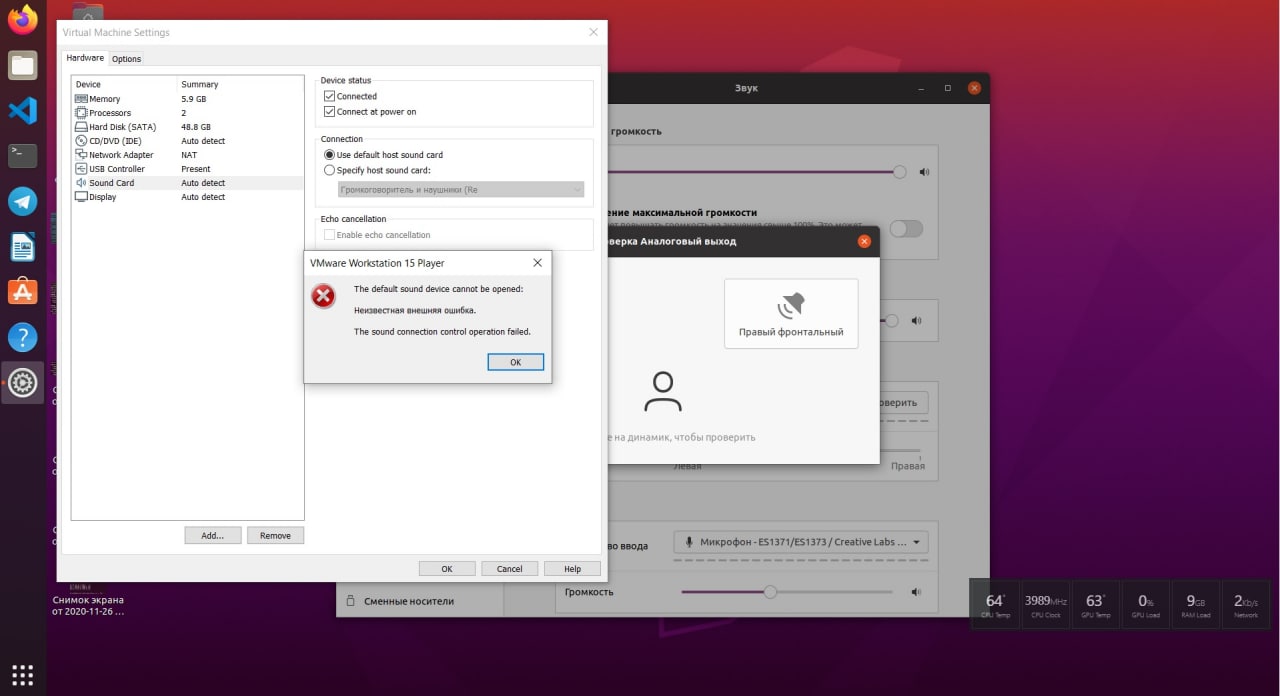
Task: Click output volume speaker icon in Звук window
Action: point(925,172)
